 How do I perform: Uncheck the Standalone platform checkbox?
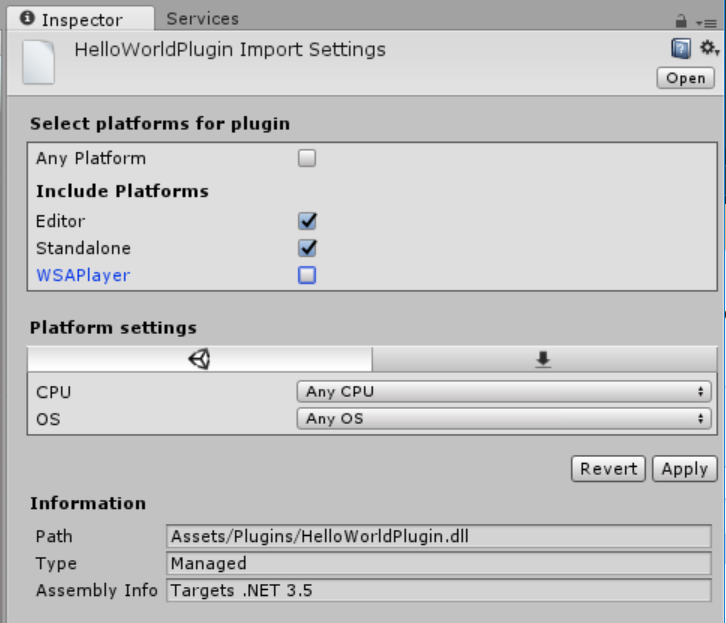[307, 248]
